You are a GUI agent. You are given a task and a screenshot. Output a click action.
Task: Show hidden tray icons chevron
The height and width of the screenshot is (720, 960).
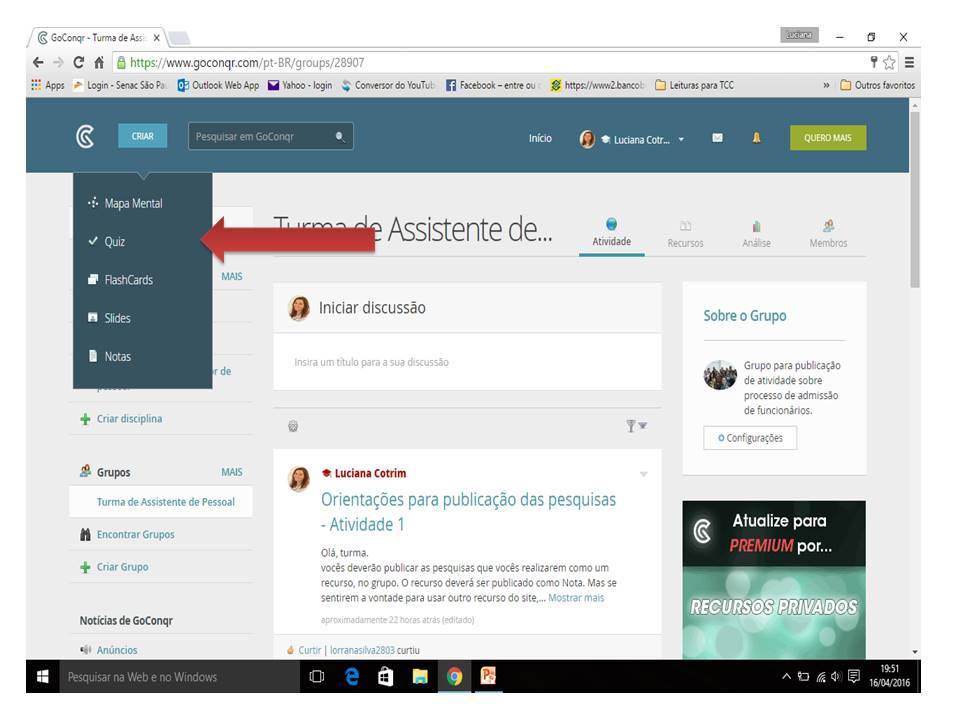click(x=787, y=677)
